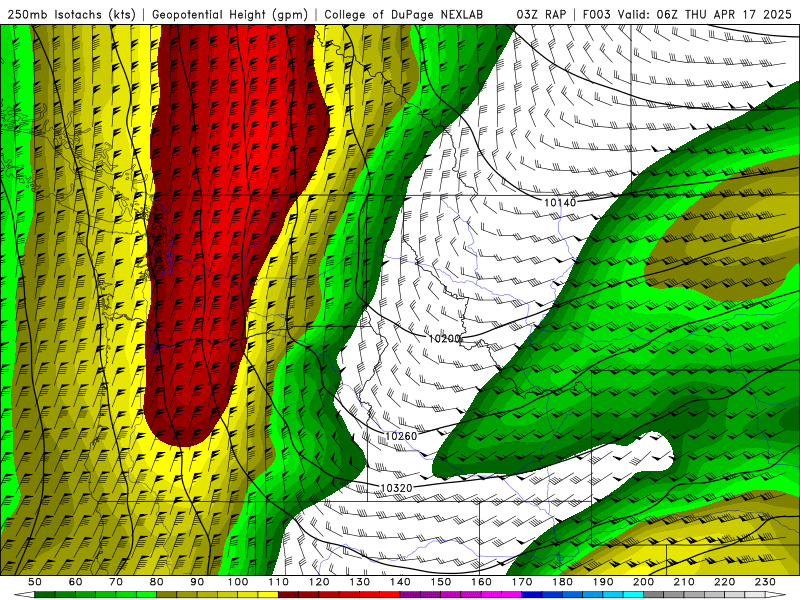This screenshot has width=800, height=600.
Task: Pick the dark blue swatch right of the 170 tick
Action: click(x=532, y=595)
